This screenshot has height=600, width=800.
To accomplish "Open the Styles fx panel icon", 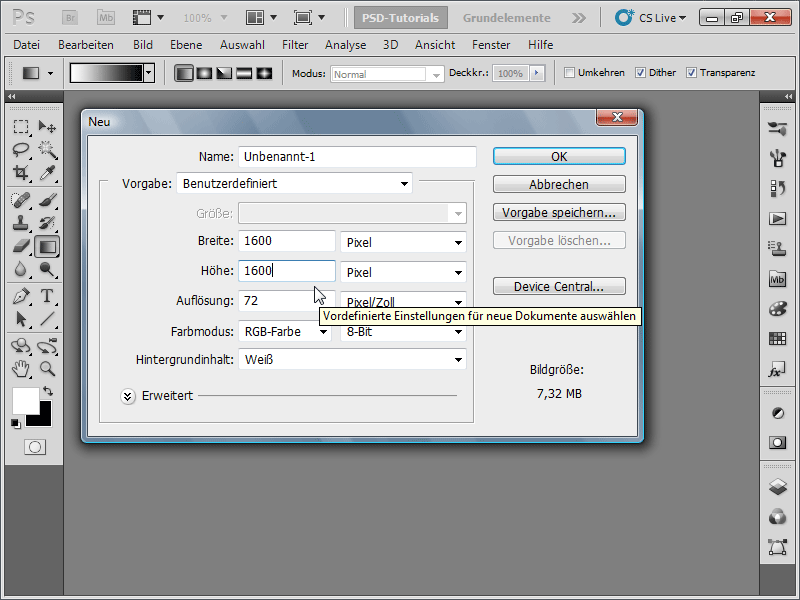I will tap(778, 369).
